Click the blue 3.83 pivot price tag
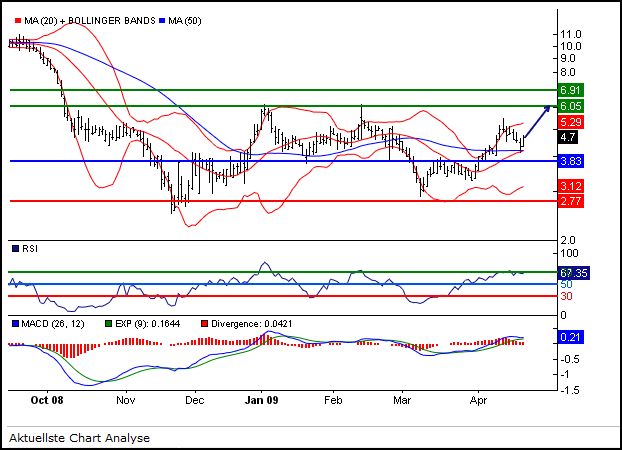Viewport: 622px width, 450px height. [x=570, y=161]
